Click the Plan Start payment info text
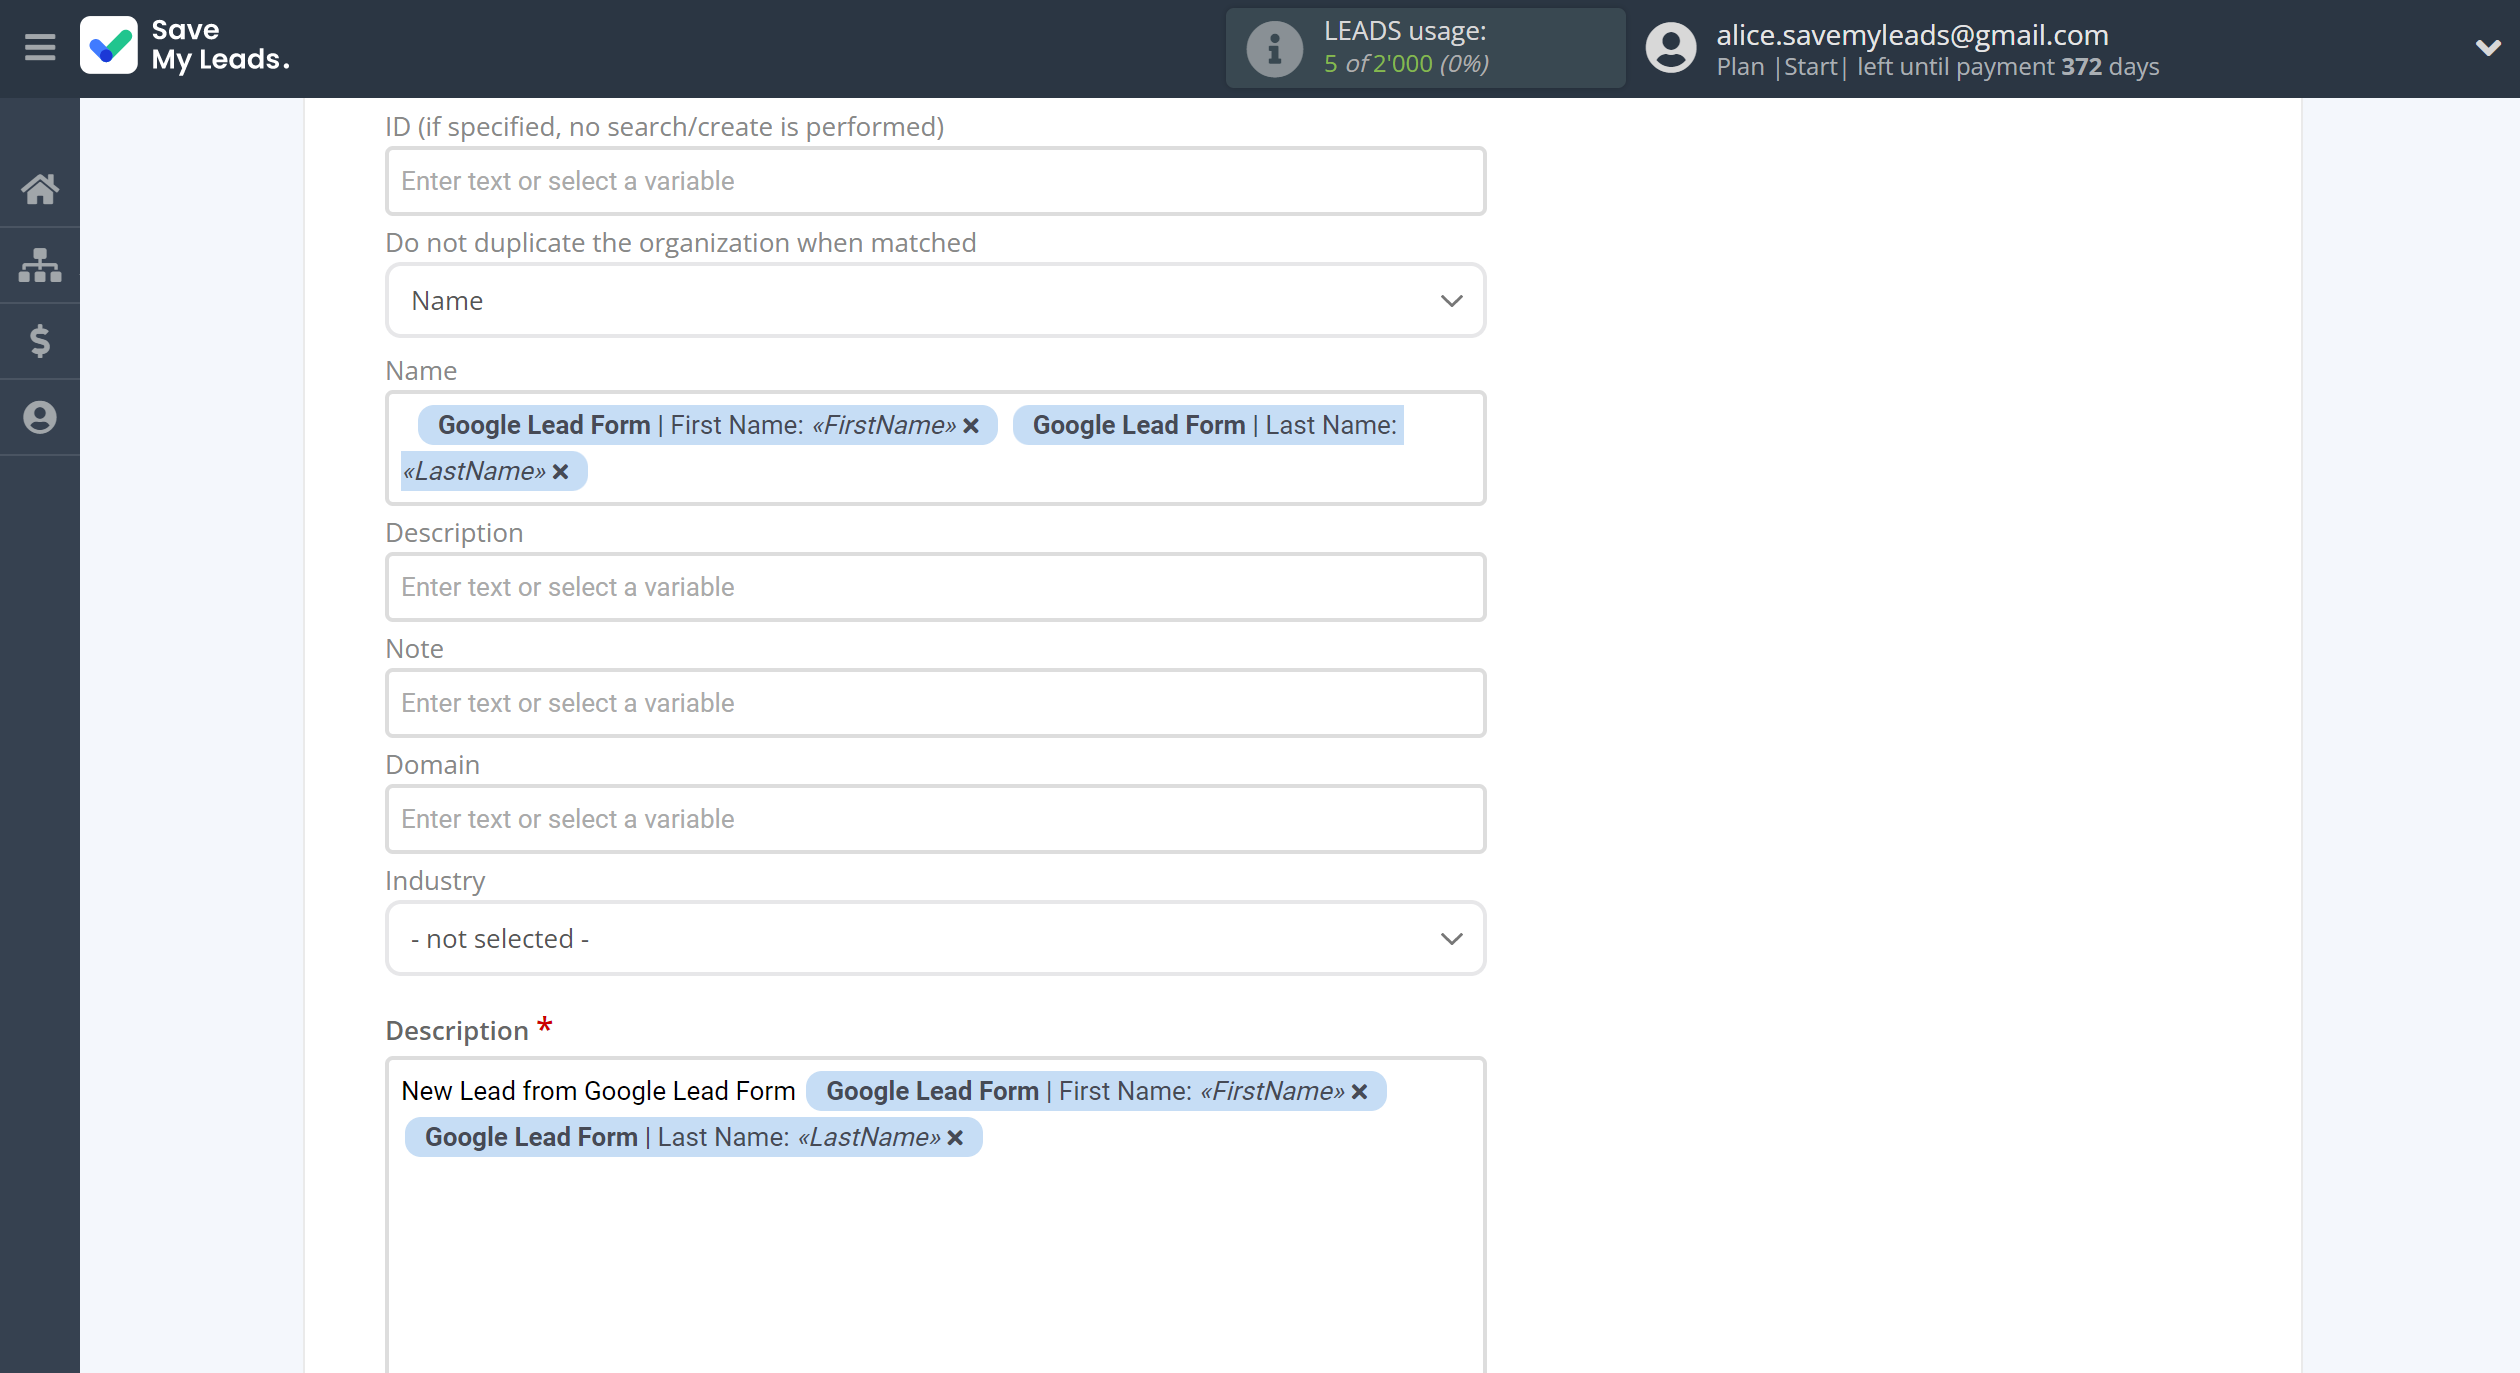 coord(1937,67)
